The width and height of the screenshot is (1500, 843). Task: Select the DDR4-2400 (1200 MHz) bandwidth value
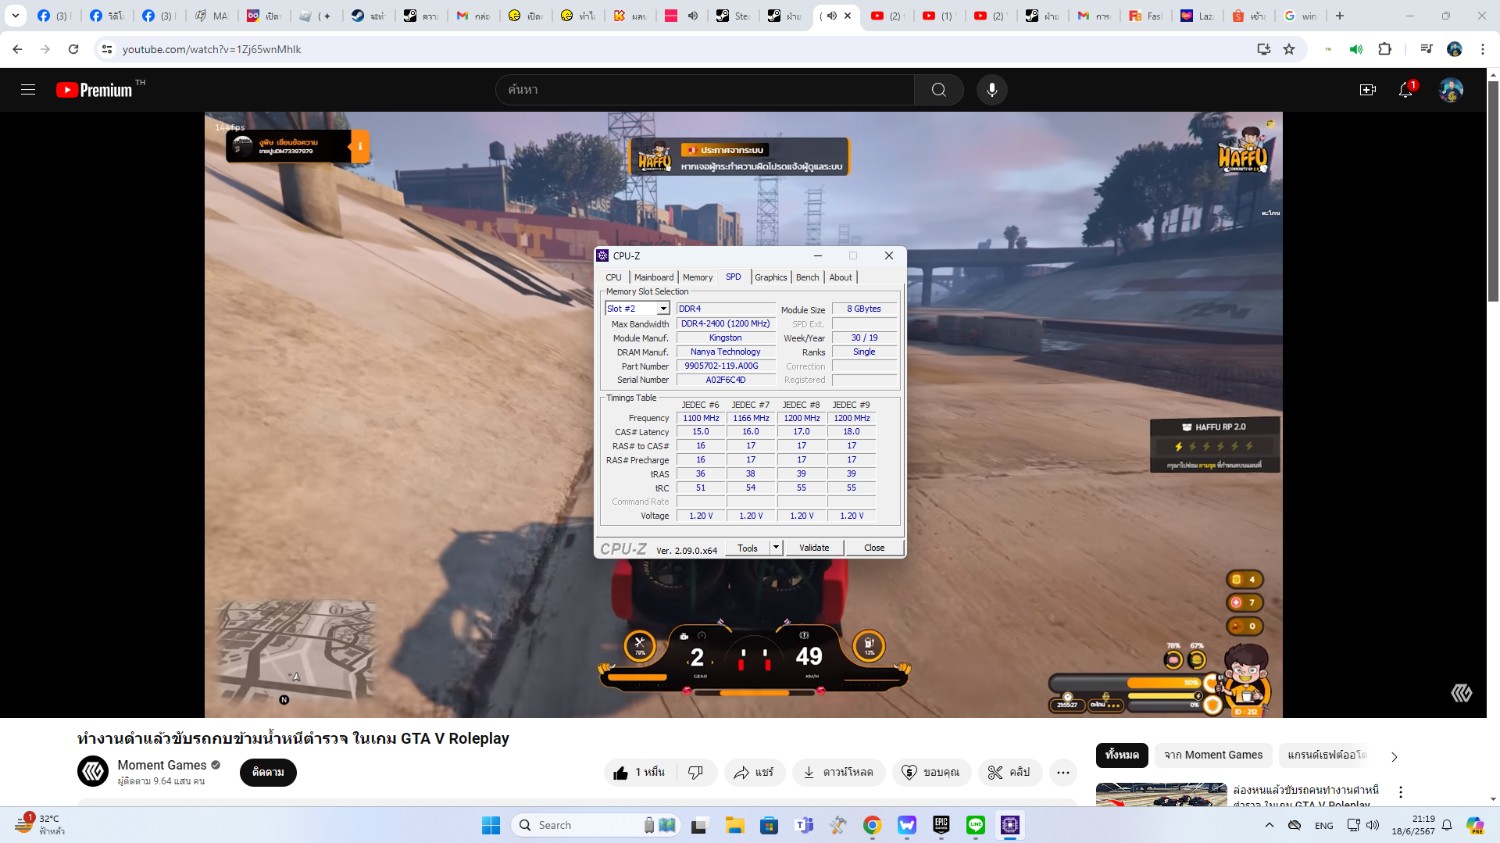[726, 324]
